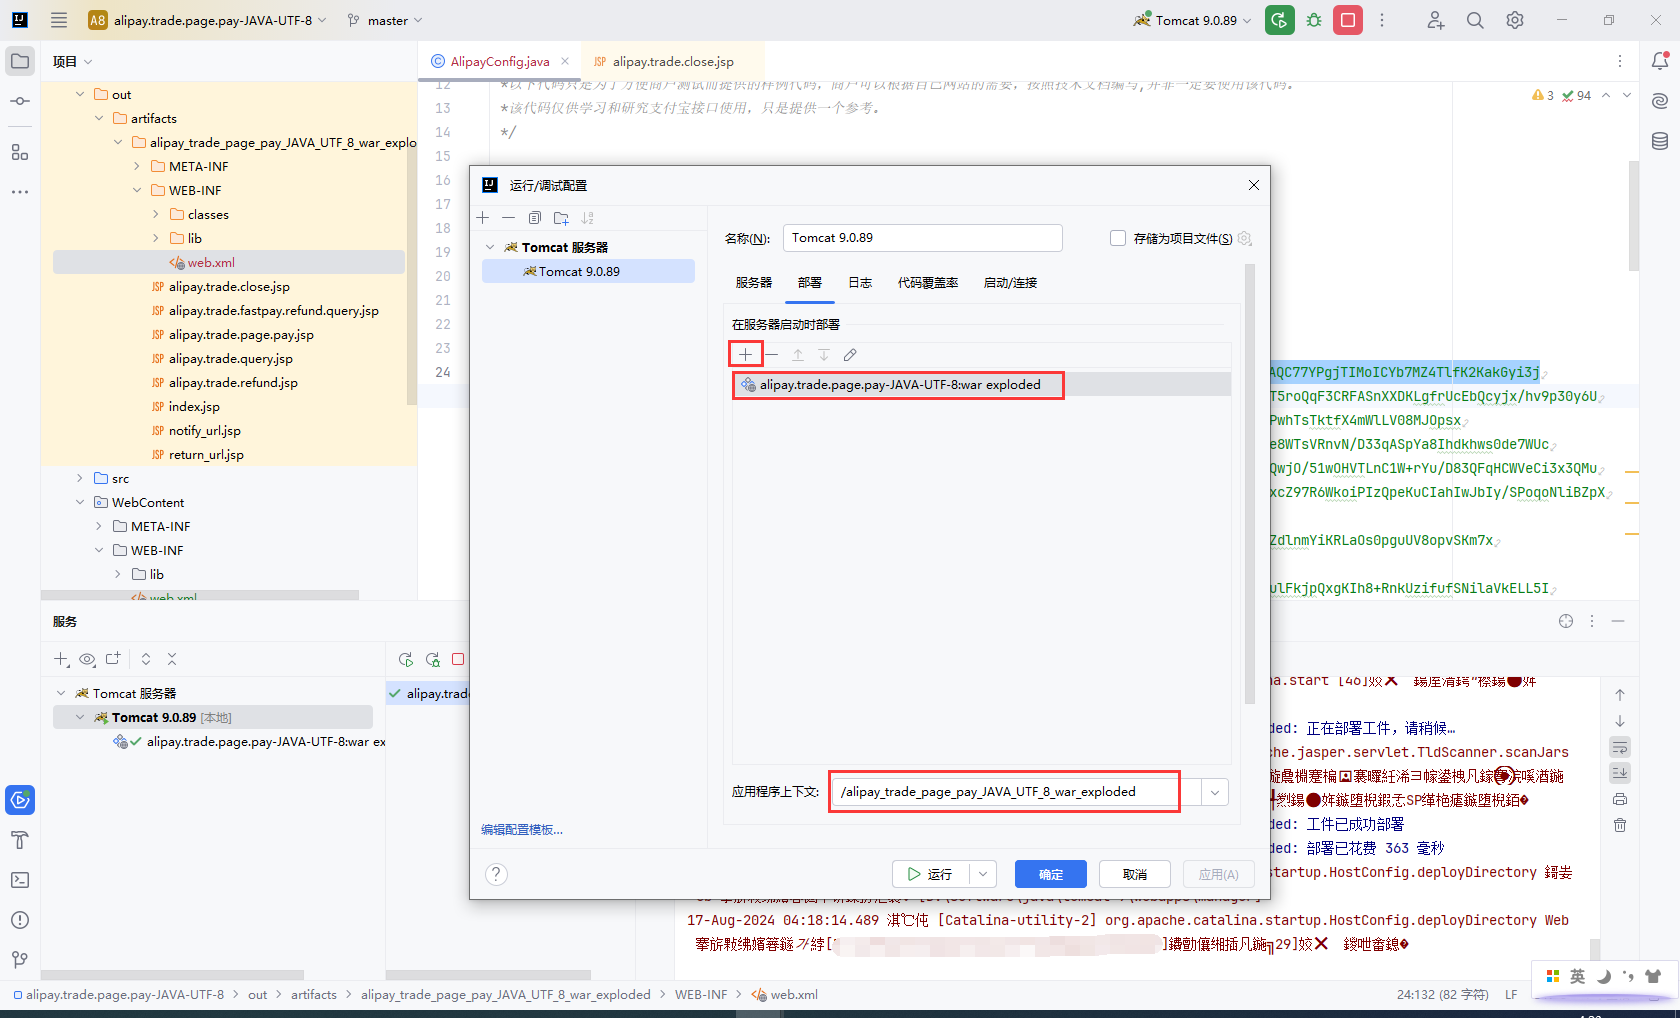Stop the running Tomcat server
Image resolution: width=1680 pixels, height=1018 pixels.
click(1348, 20)
